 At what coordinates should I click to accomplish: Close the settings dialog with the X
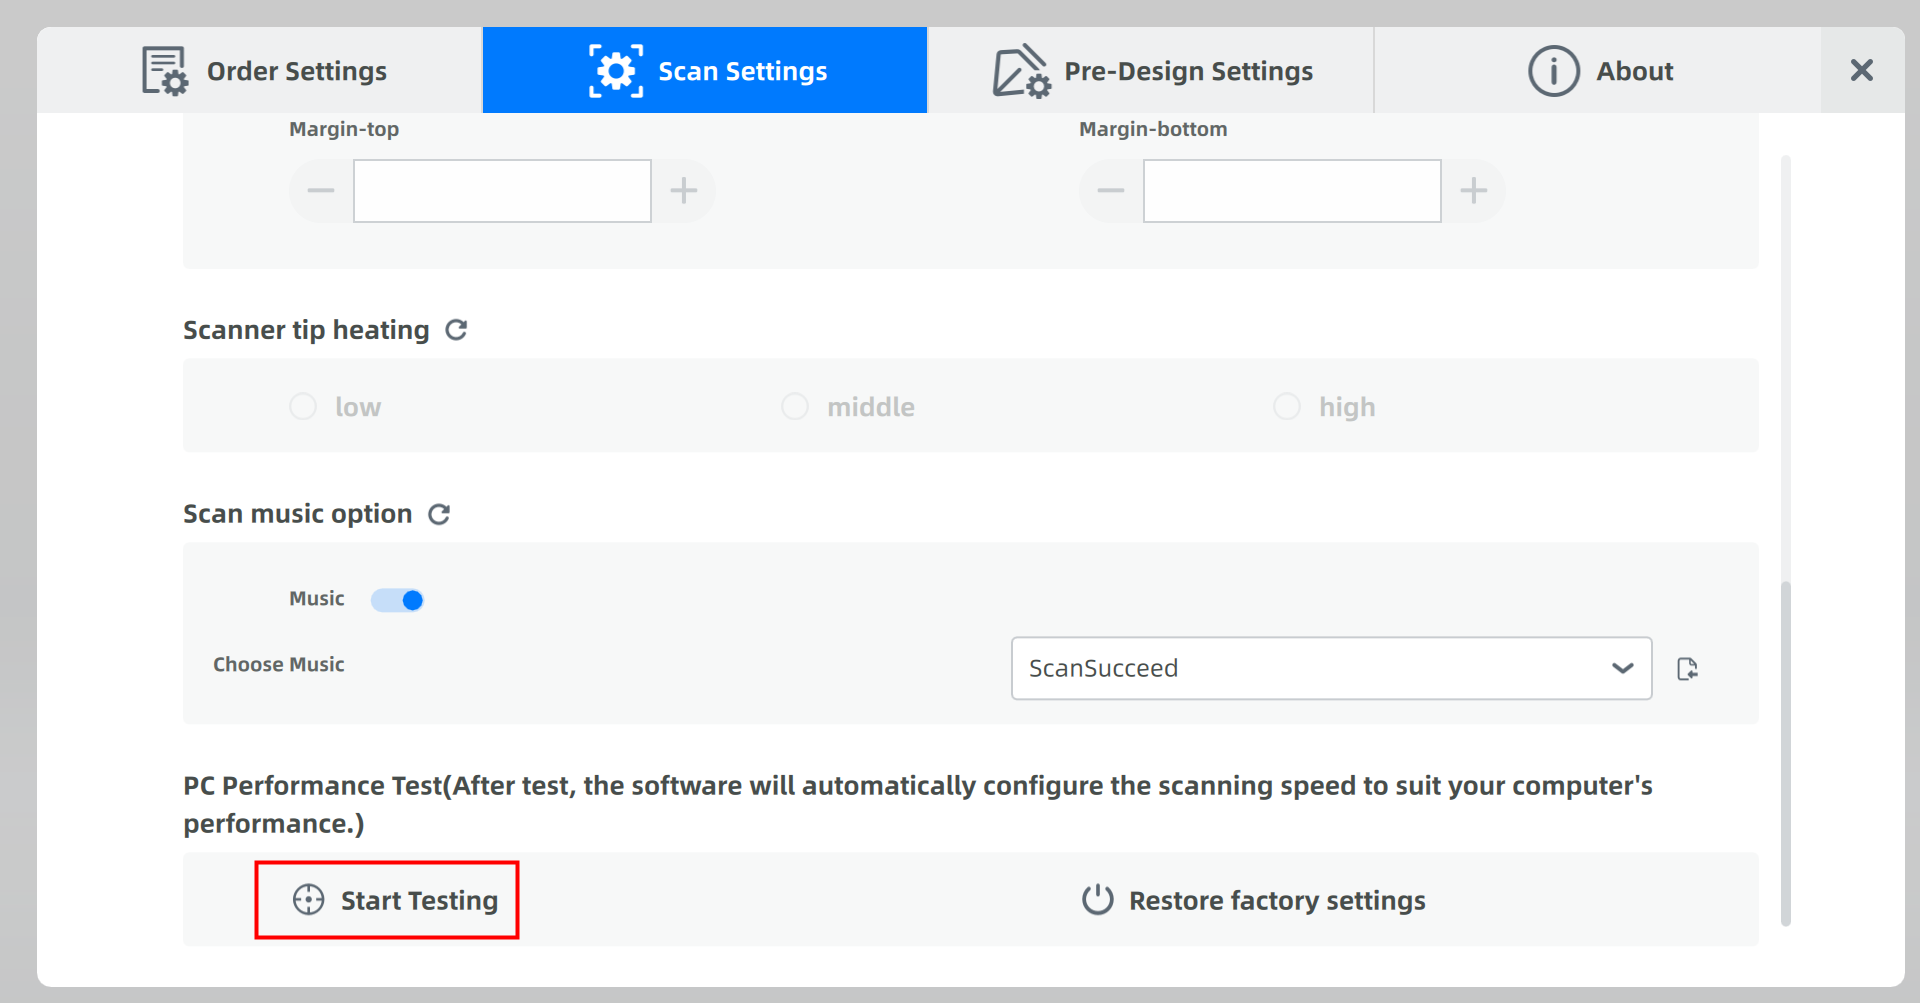pyautogui.click(x=1861, y=70)
